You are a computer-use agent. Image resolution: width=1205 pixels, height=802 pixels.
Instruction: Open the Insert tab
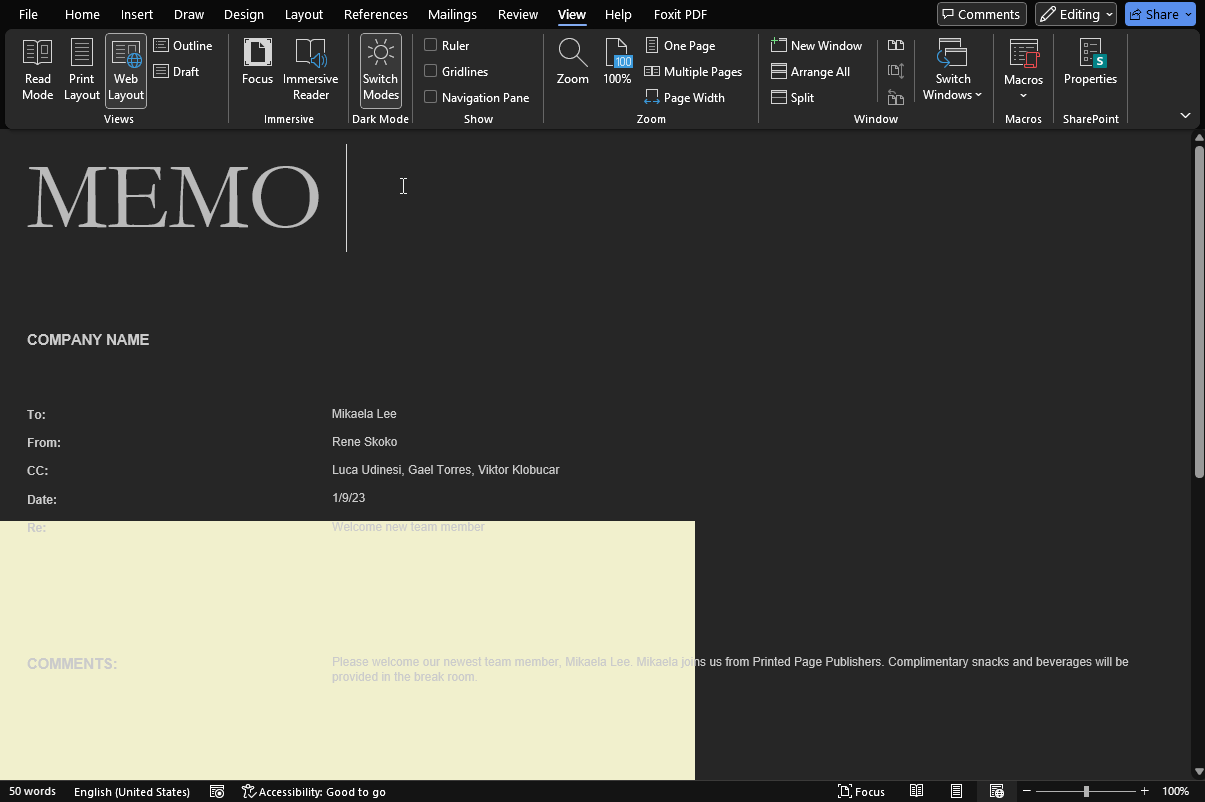(x=137, y=14)
